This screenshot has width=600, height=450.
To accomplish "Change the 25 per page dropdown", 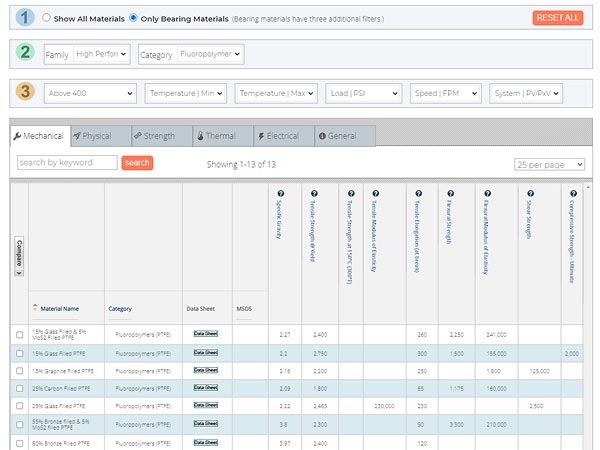I will tap(549, 165).
